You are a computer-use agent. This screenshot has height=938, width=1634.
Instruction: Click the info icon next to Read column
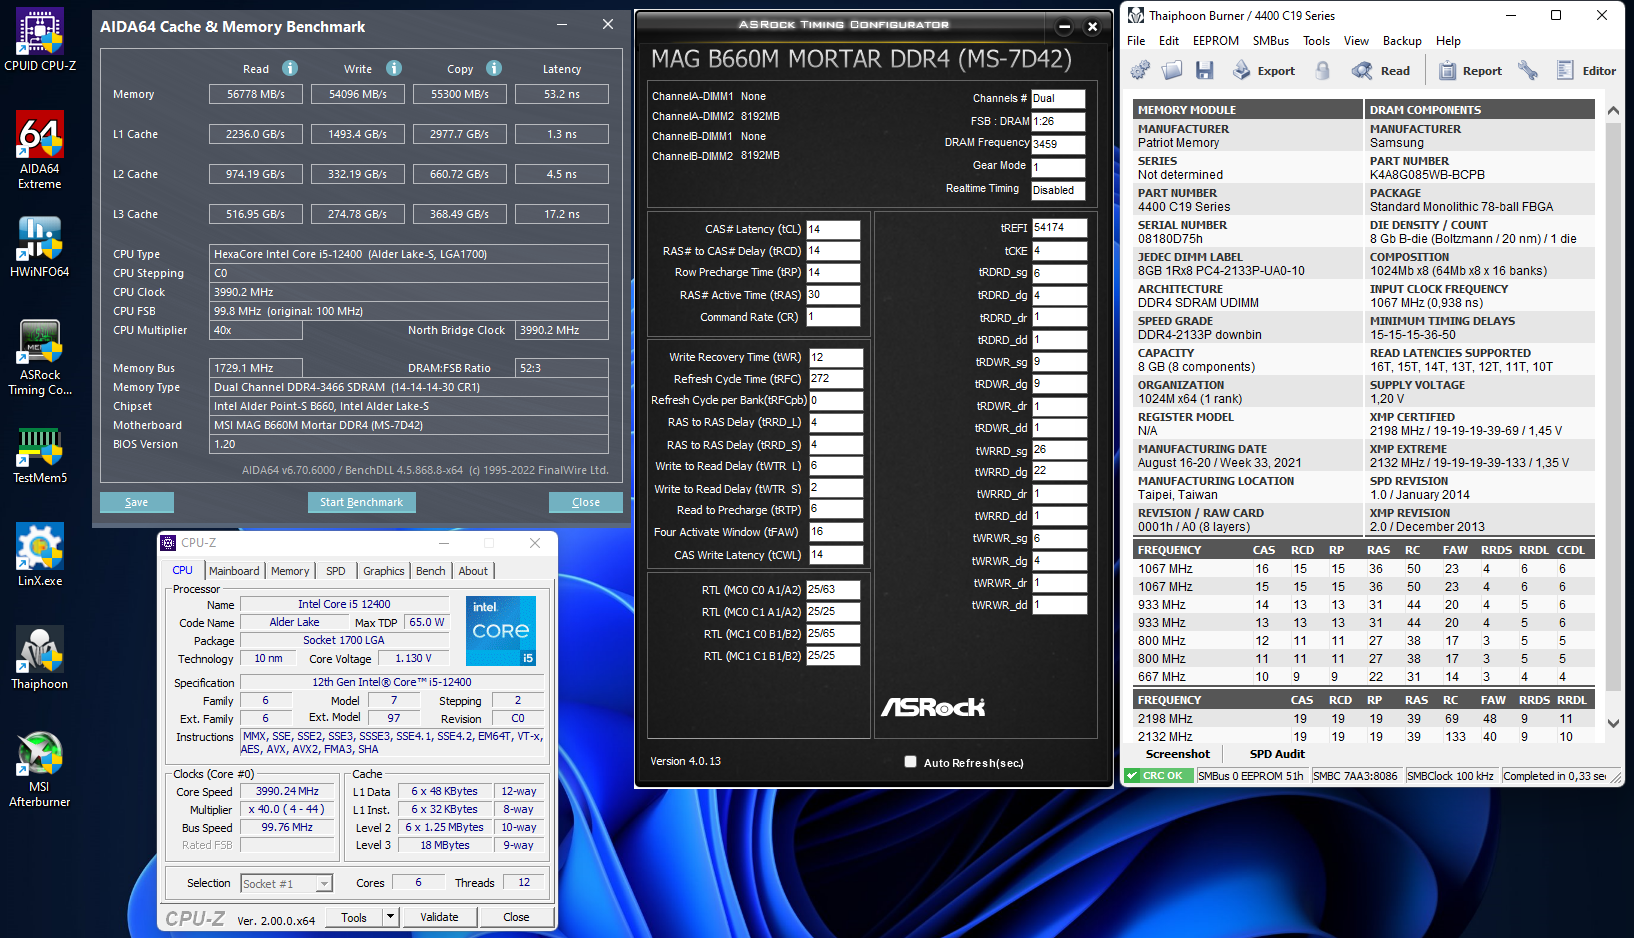290,68
